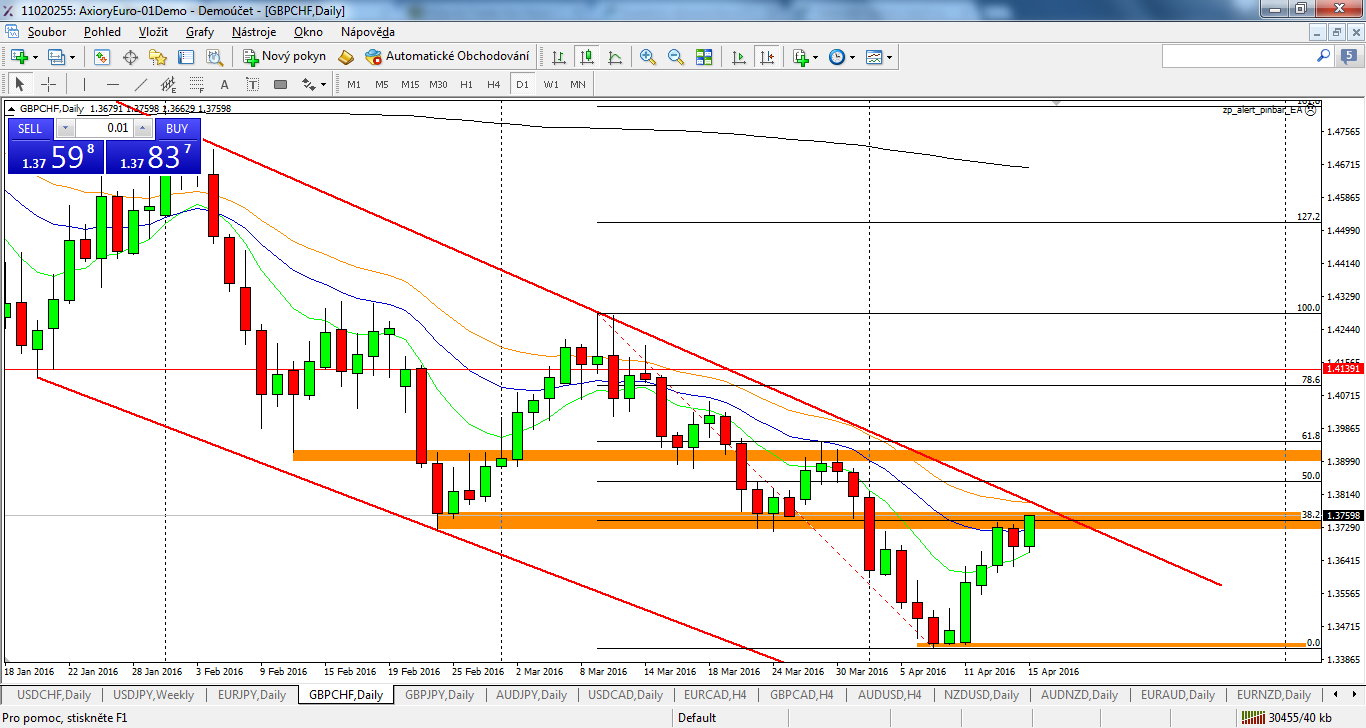This screenshot has height=728, width=1366.
Task: Open the MetaEditor book icon
Action: coord(347,57)
